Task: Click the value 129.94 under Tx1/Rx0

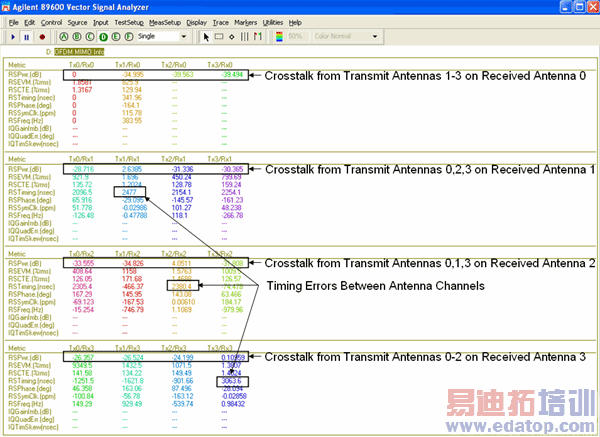Action: [132, 90]
